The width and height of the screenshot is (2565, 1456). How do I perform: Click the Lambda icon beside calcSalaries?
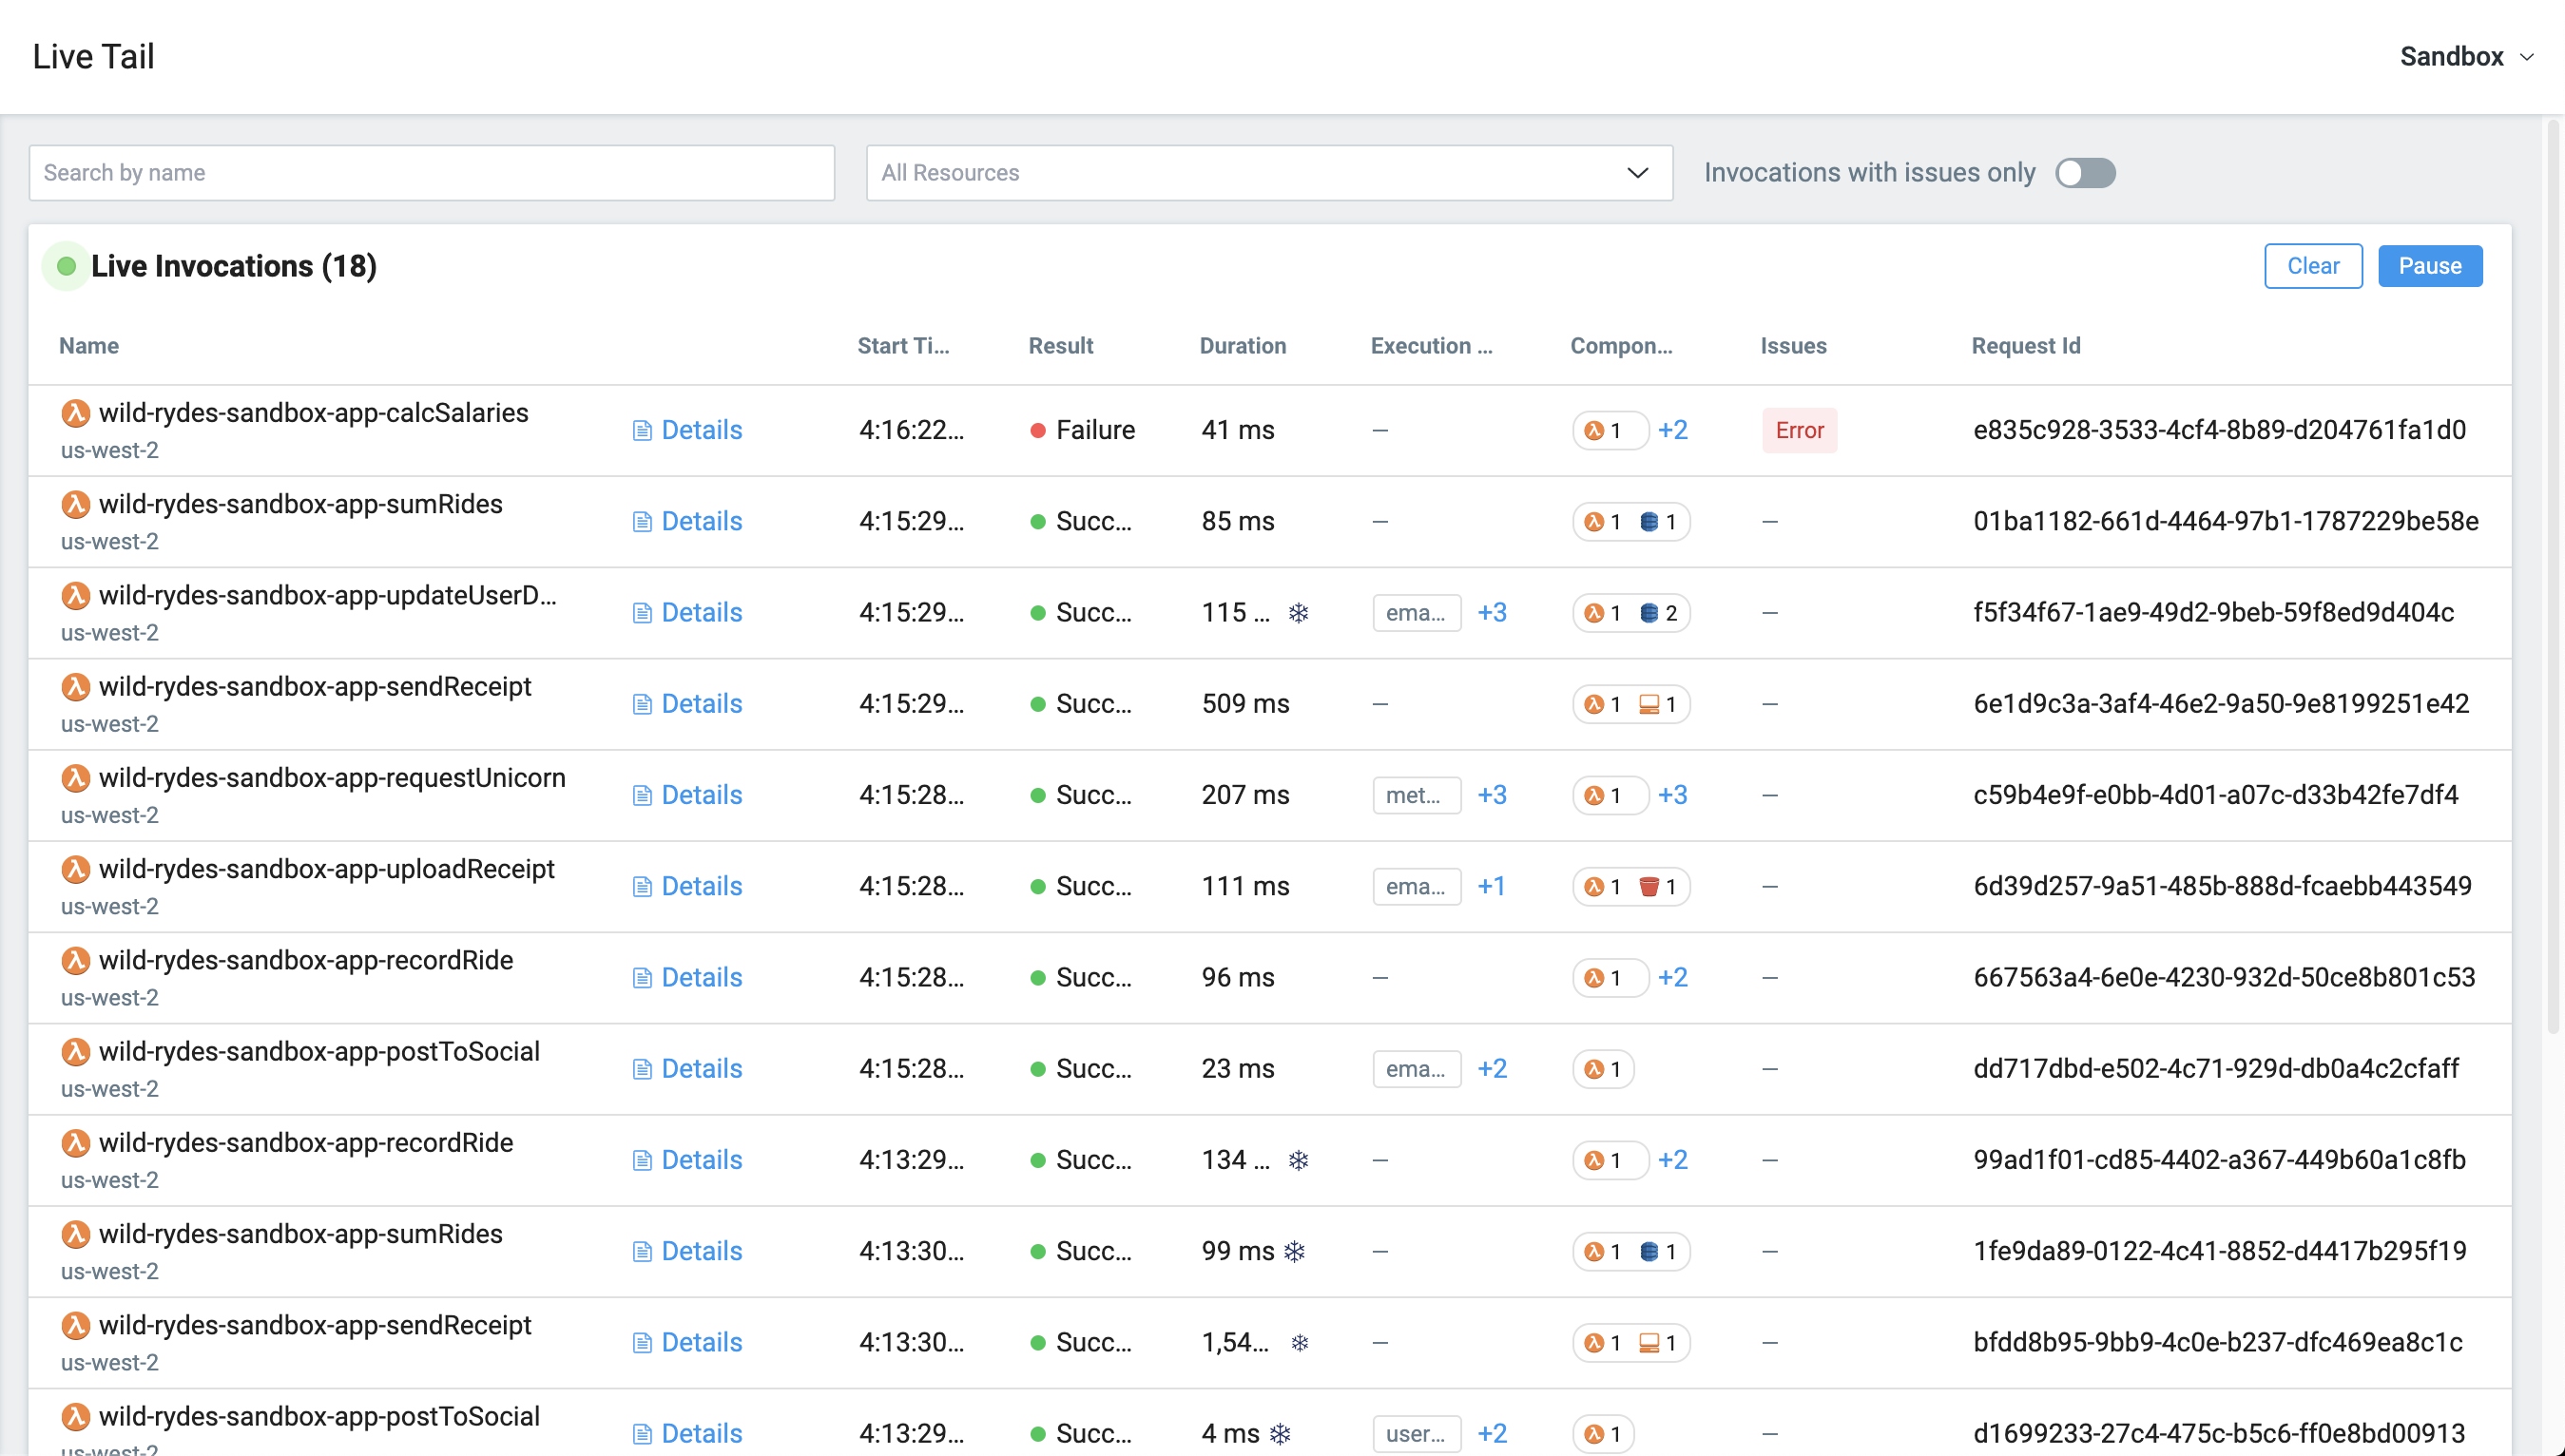click(76, 413)
